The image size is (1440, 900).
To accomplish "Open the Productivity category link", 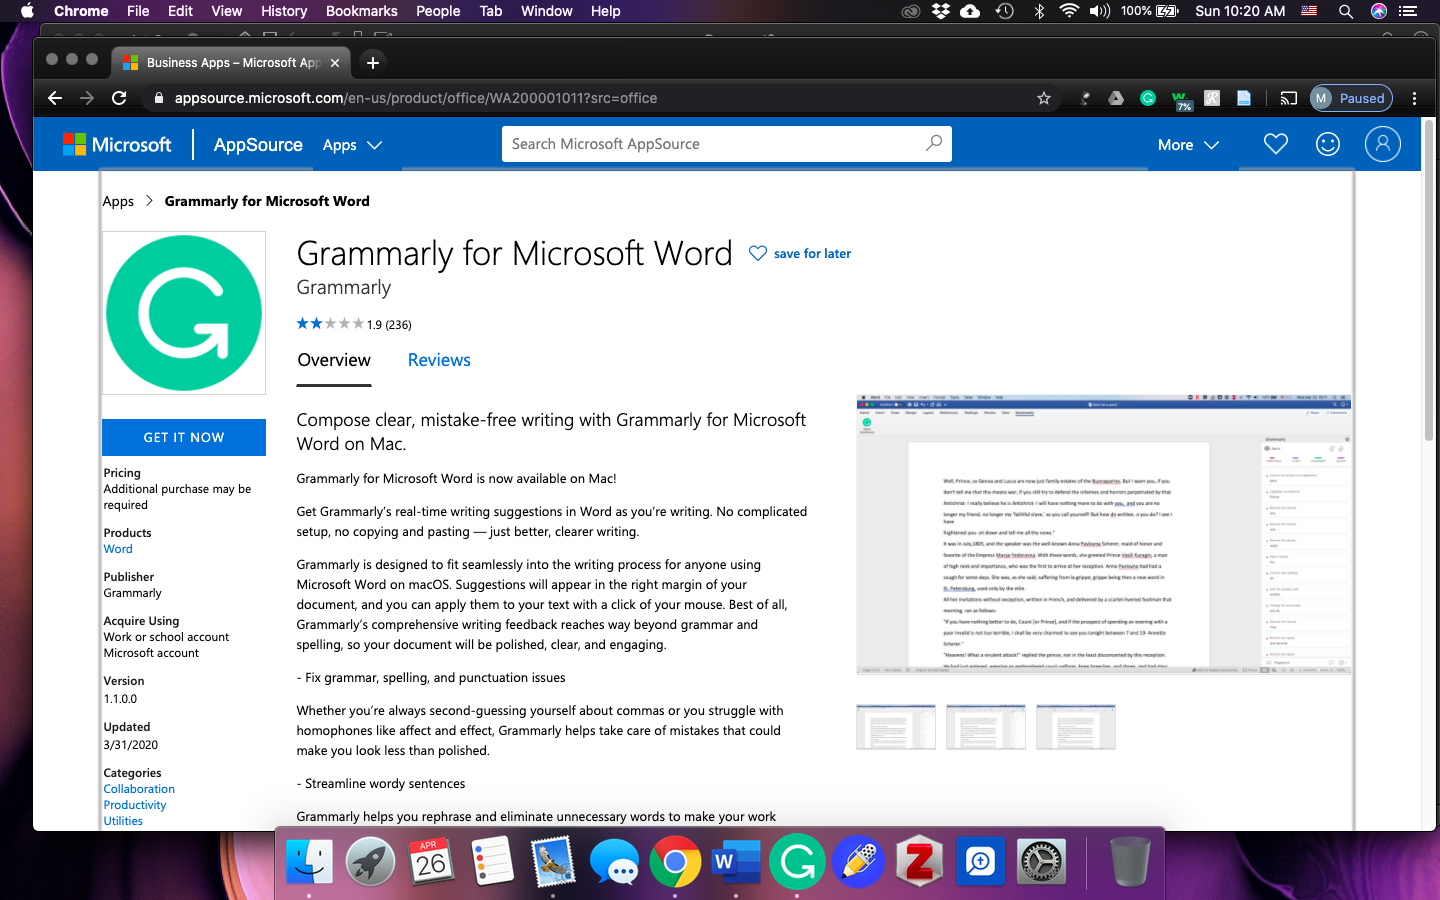I will point(134,804).
